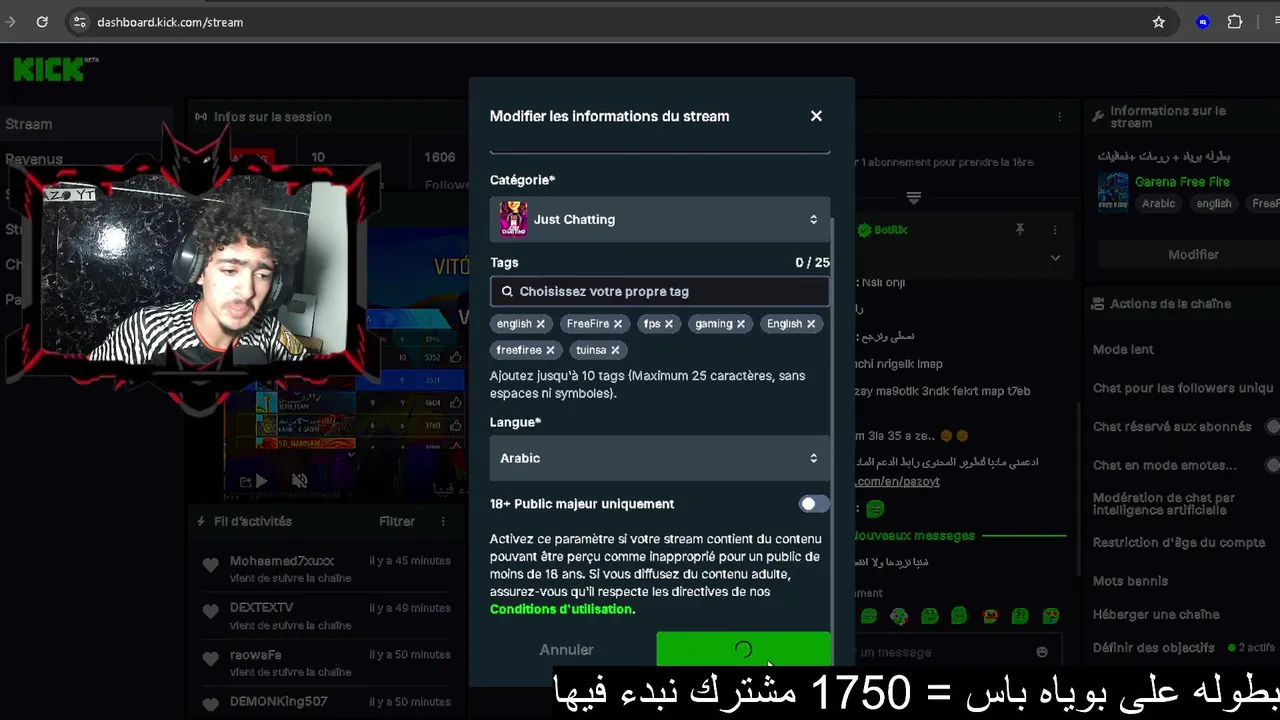Viewport: 1280px width, 720px height.
Task: Click the BotRix username in chat
Action: [890, 230]
